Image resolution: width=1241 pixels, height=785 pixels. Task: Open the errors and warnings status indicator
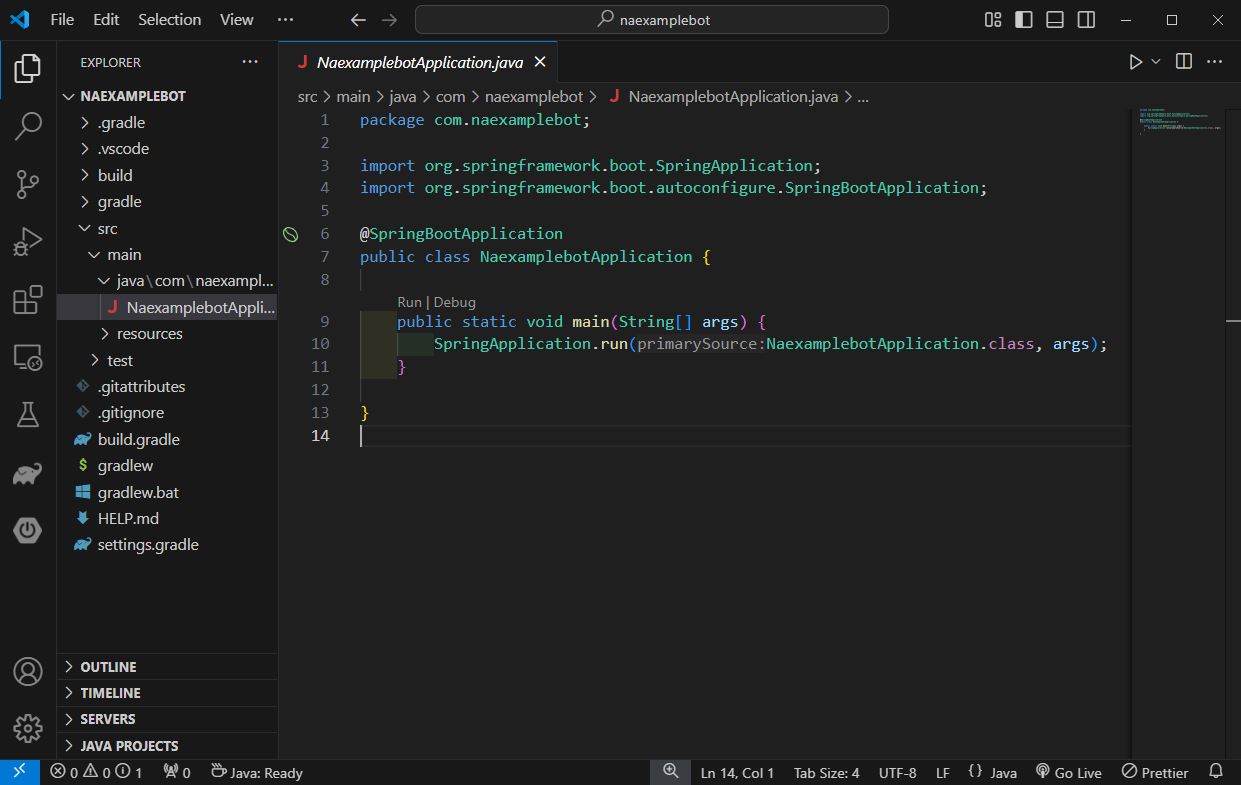click(x=96, y=772)
